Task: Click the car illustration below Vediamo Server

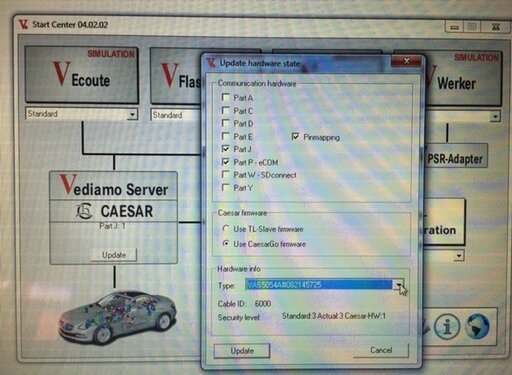Action: tap(117, 318)
